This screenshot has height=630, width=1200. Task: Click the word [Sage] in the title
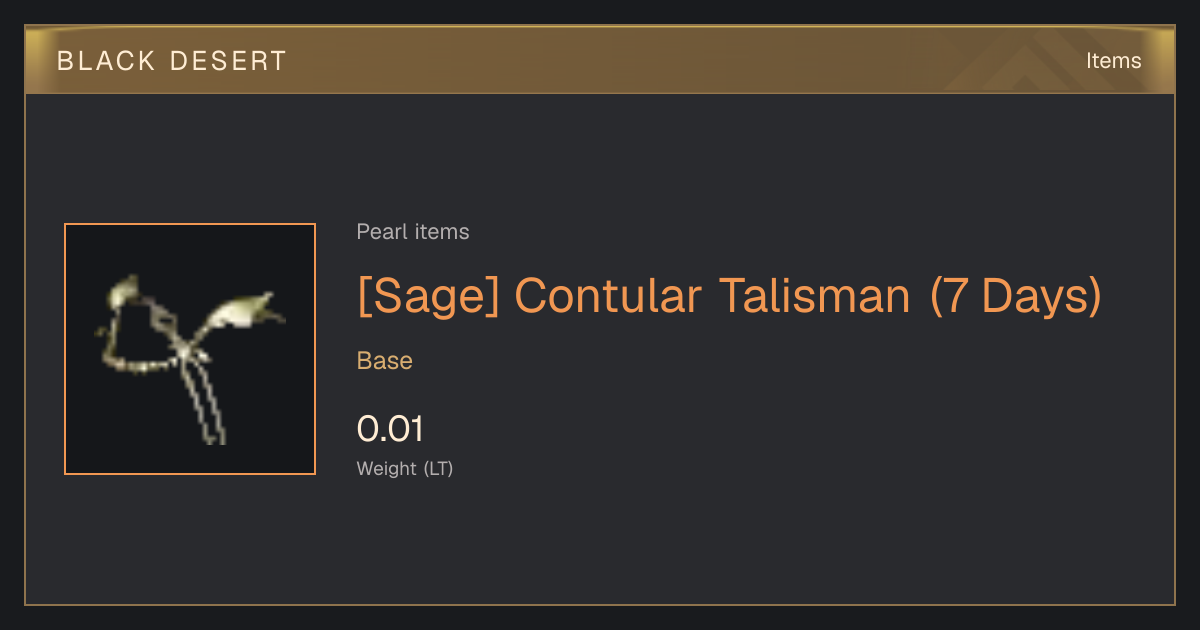pos(428,295)
